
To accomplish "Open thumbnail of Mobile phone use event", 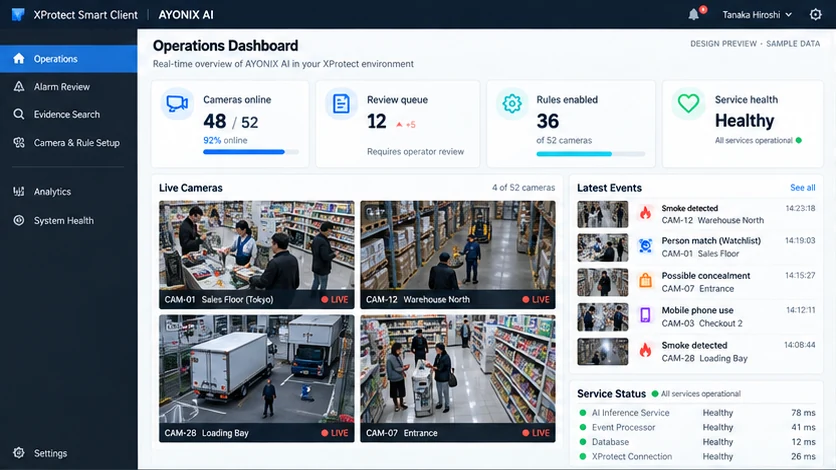I will (602, 317).
